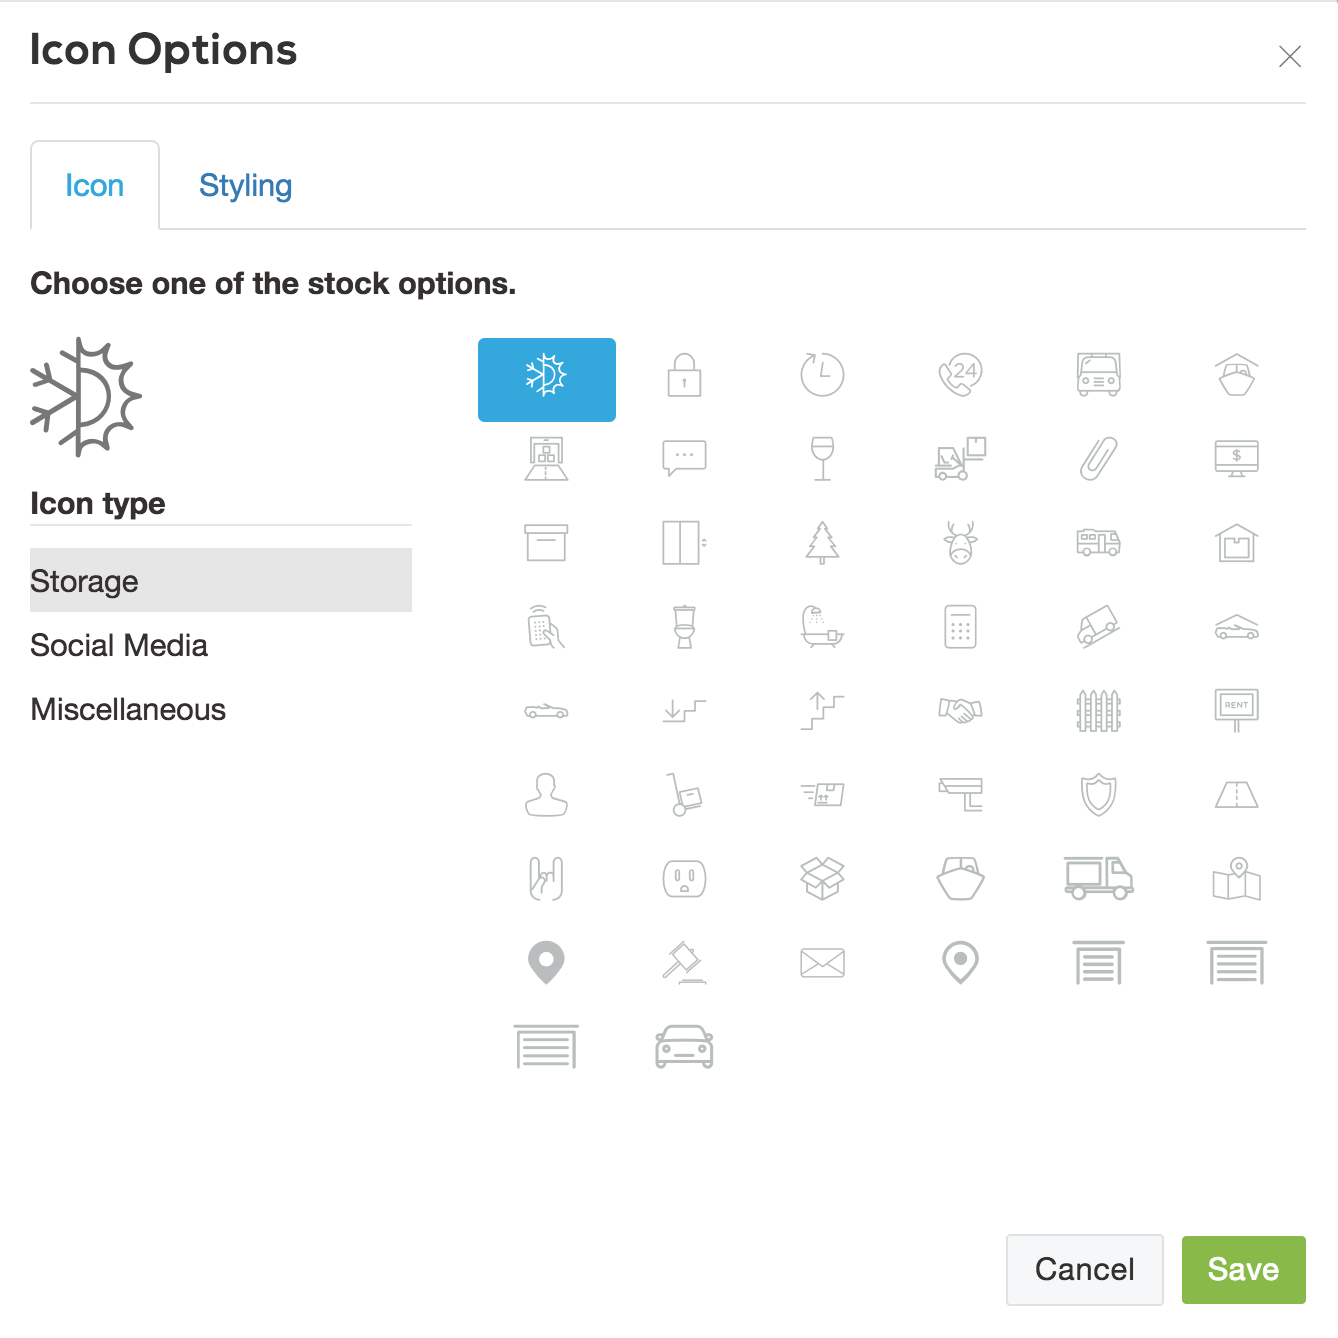Select the padlock security icon
Viewport: 1338px width, 1338px height.
684,378
